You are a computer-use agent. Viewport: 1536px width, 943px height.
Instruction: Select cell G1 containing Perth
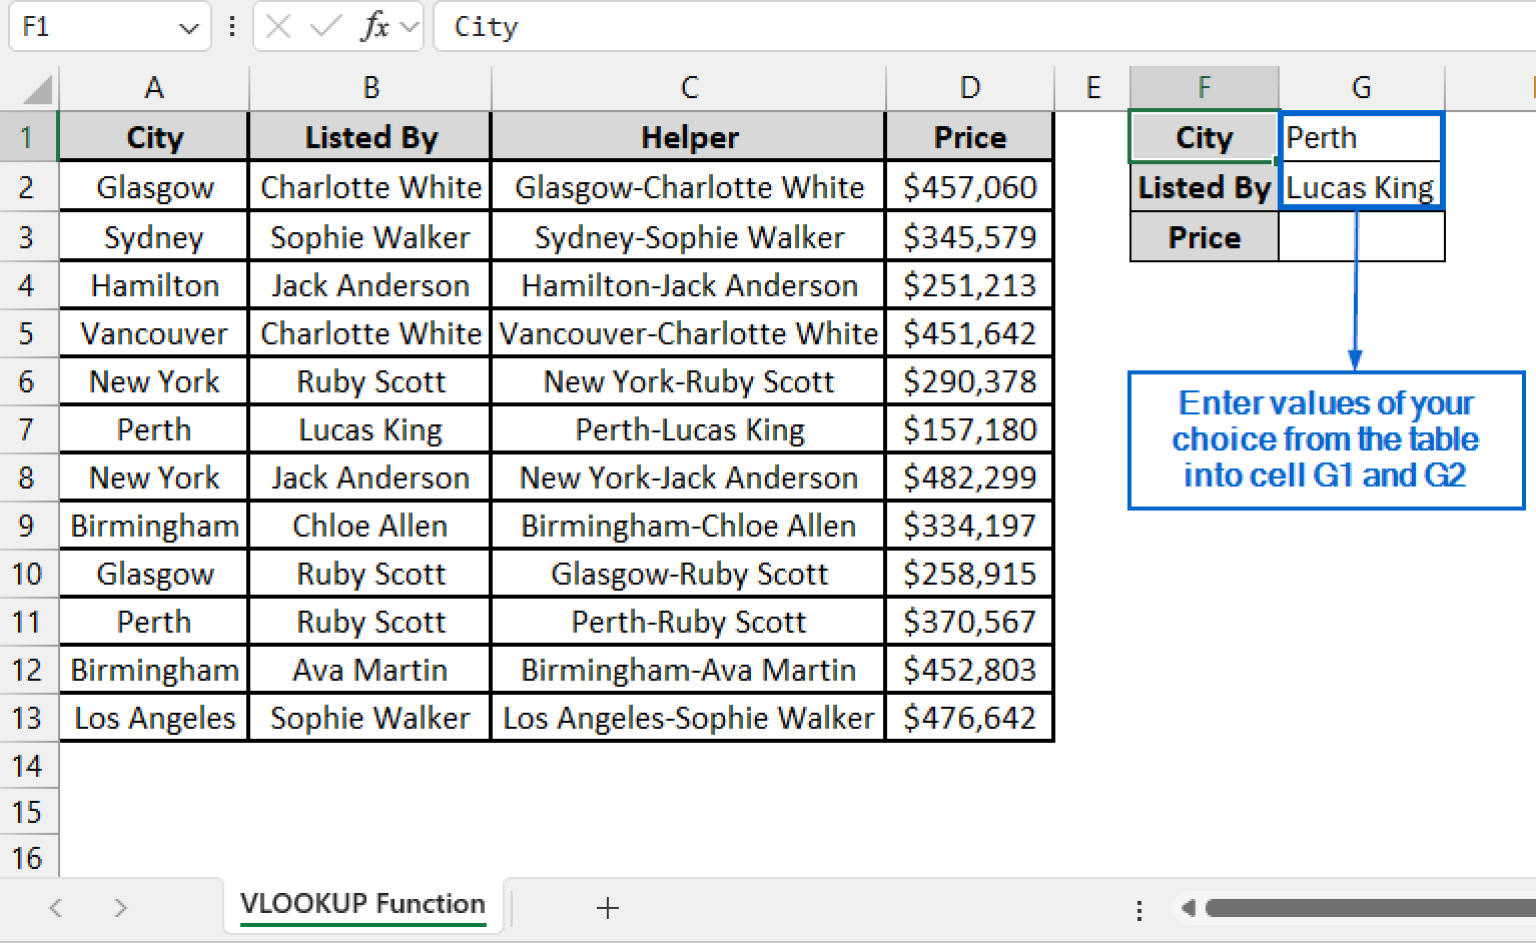pyautogui.click(x=1361, y=137)
